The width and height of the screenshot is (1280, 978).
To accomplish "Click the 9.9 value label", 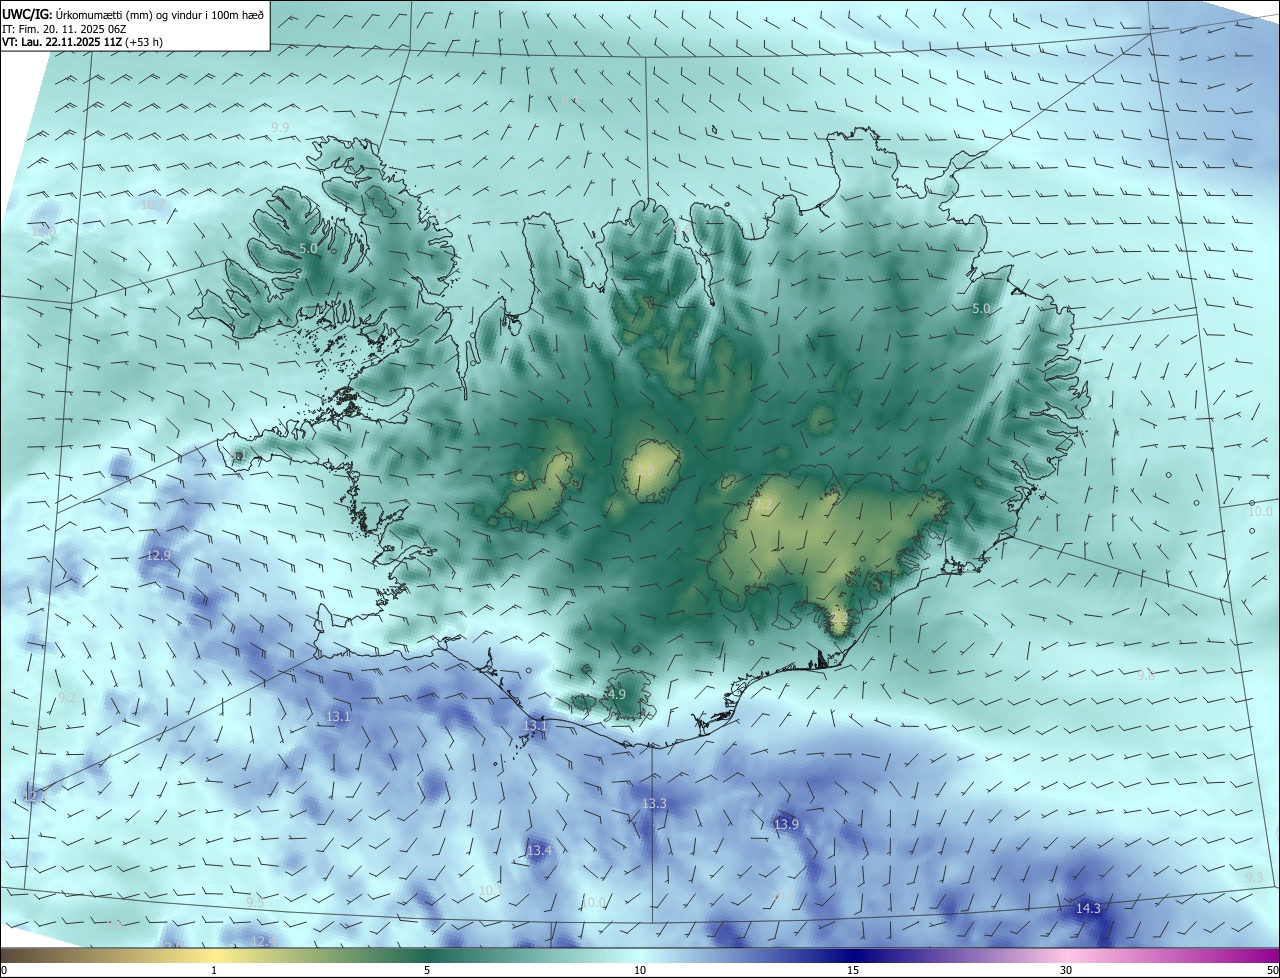I will point(280,127).
